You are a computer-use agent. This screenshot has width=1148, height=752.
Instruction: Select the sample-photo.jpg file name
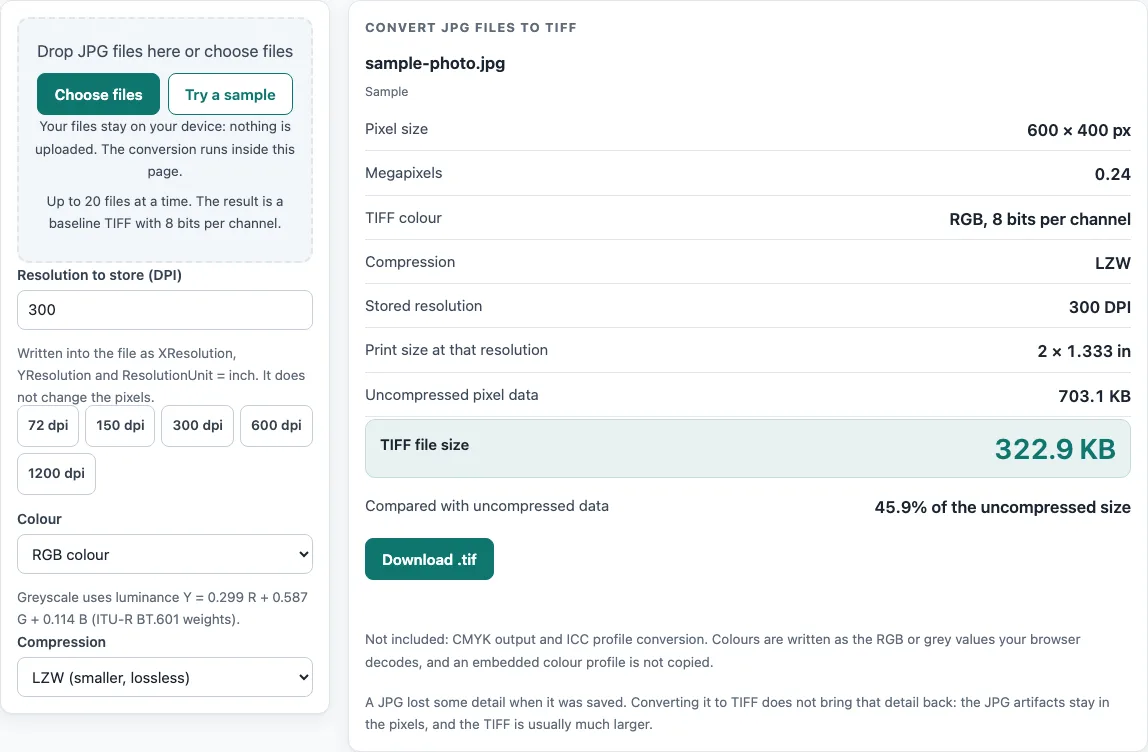(x=435, y=63)
